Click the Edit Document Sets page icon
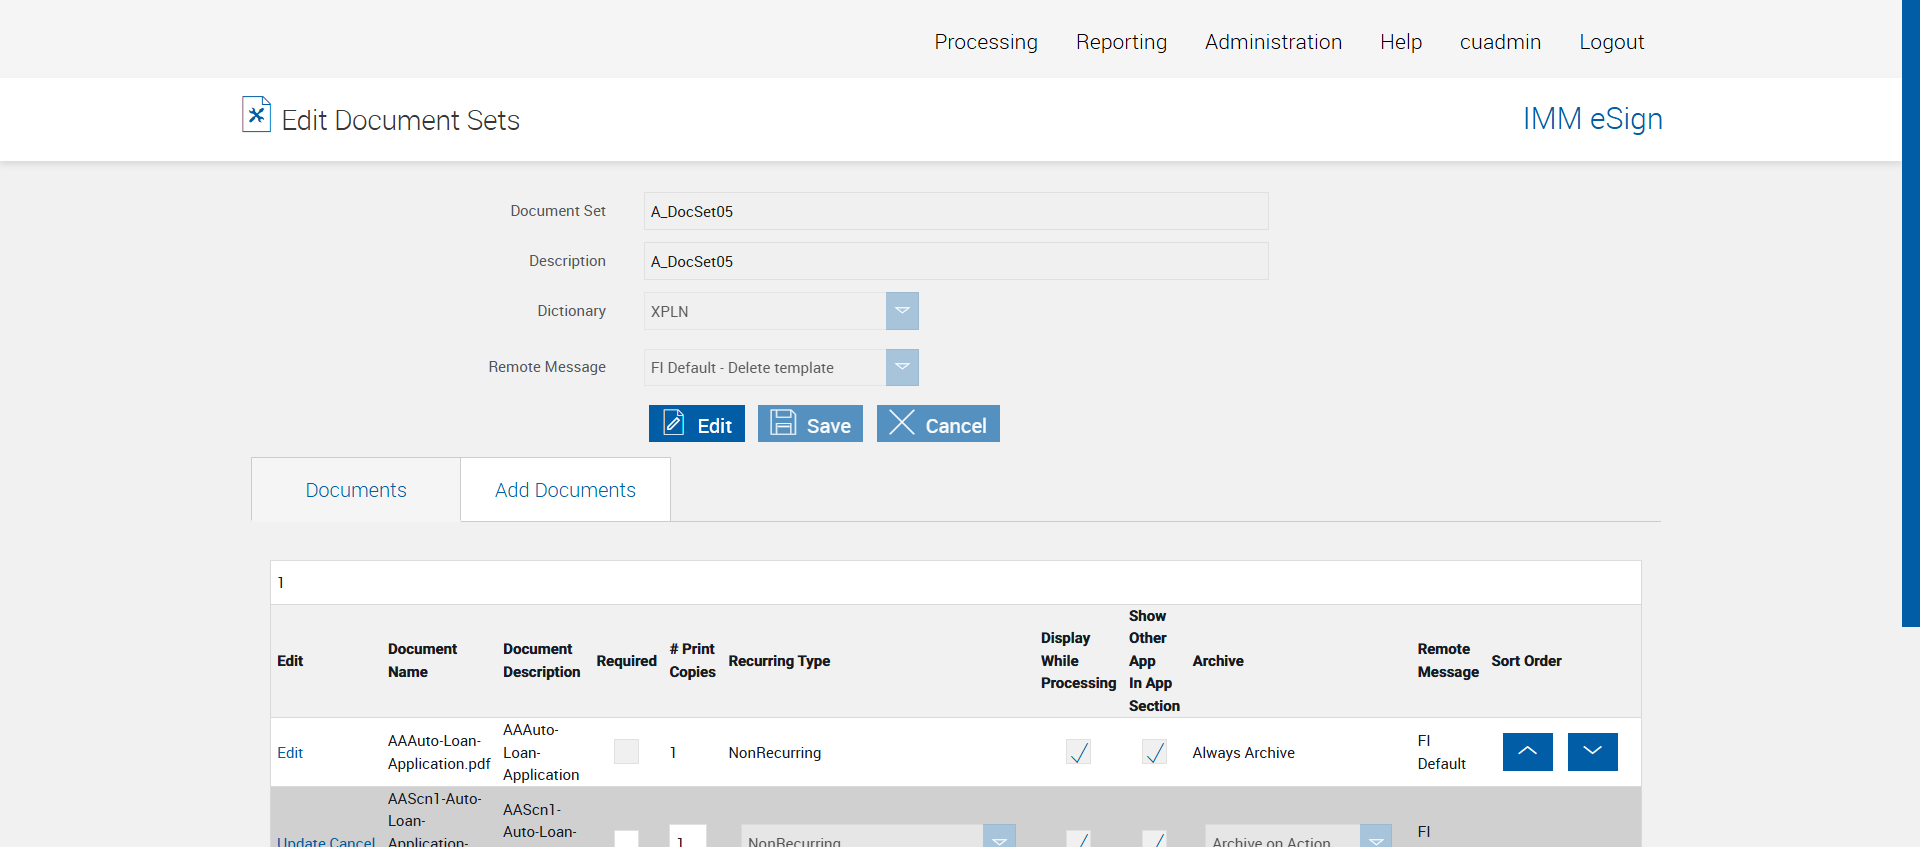 tap(256, 115)
